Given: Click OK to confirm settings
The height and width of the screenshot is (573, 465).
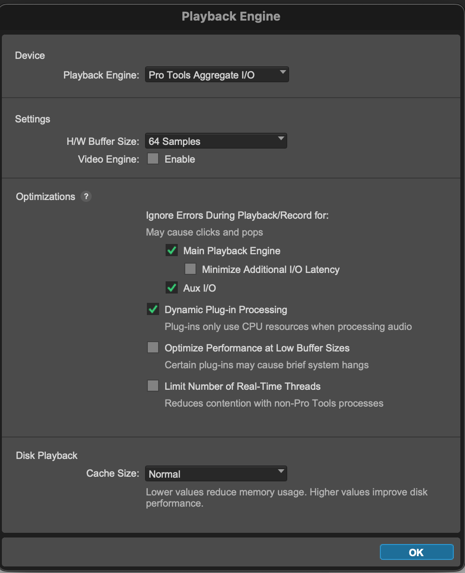Looking at the screenshot, I should pyautogui.click(x=417, y=552).
